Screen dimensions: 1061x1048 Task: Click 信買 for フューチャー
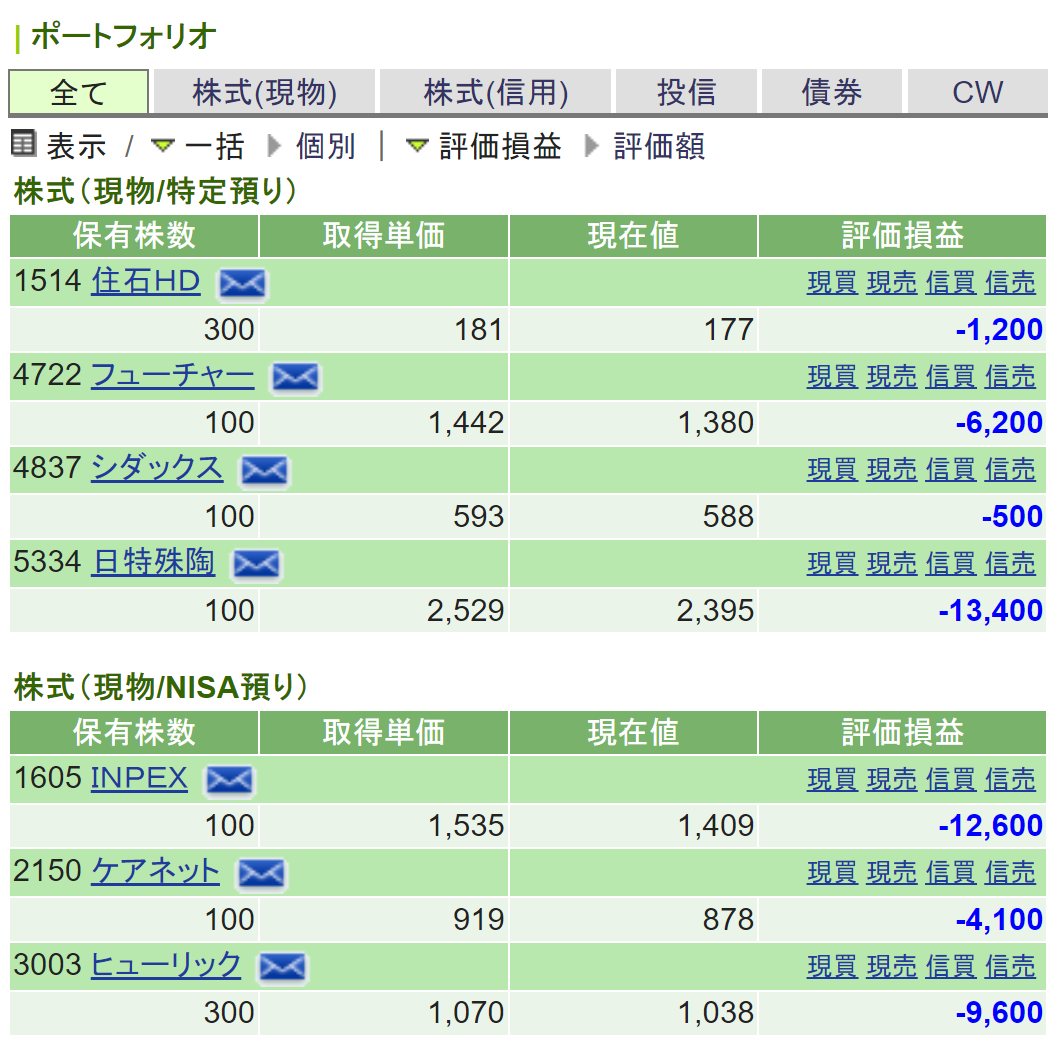951,376
